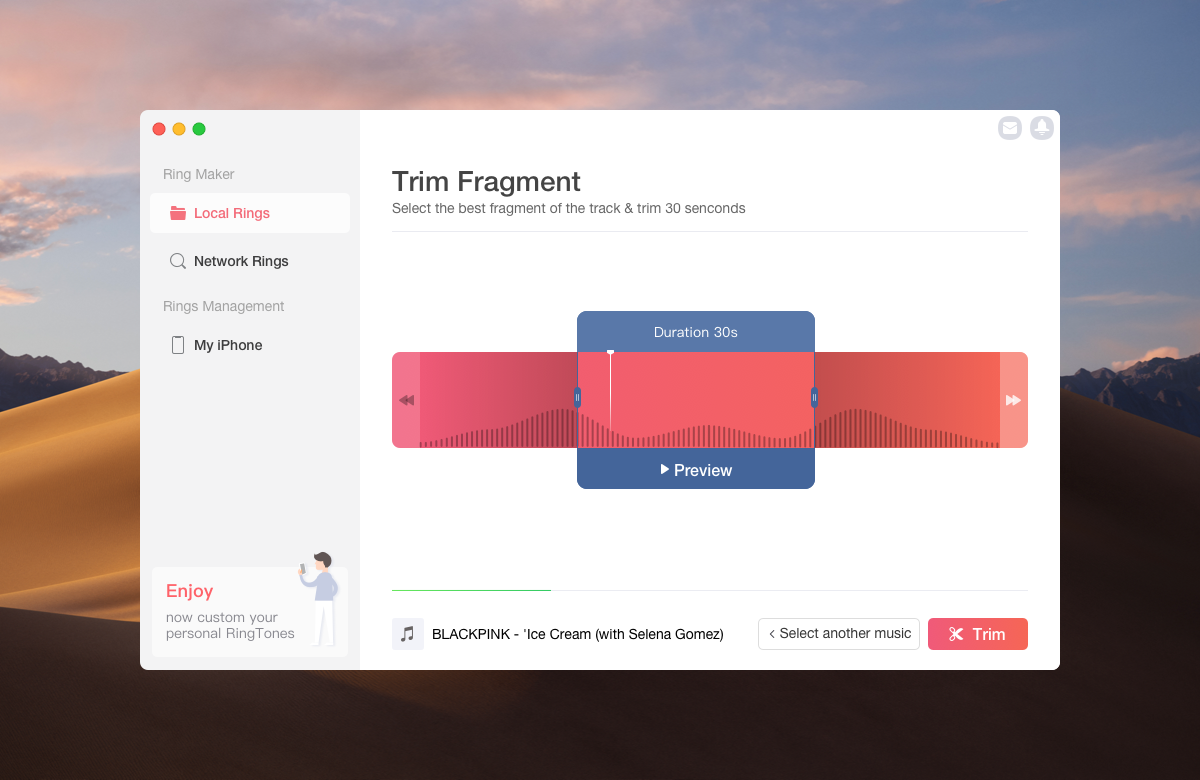The height and width of the screenshot is (780, 1200).
Task: Maximize window with the green button
Action: pos(199,129)
